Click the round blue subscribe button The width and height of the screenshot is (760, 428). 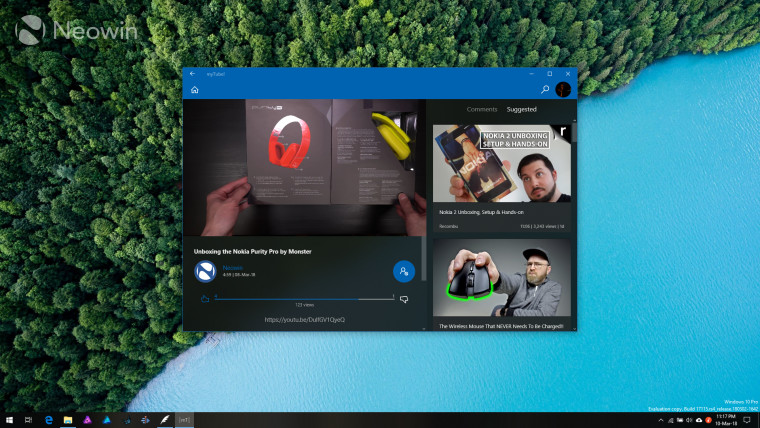click(x=404, y=271)
